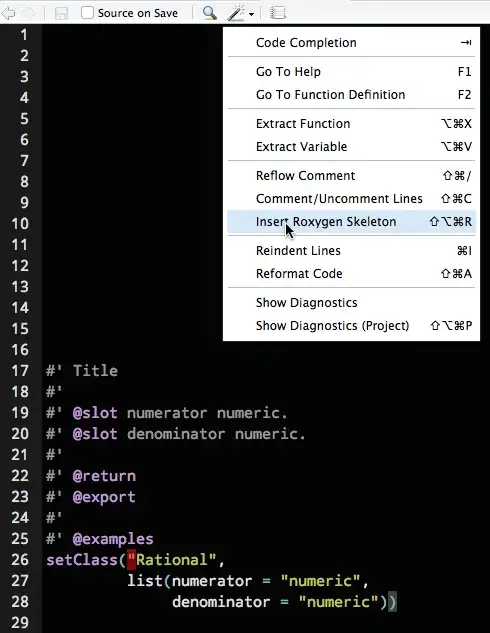Select Go To Help menu entry
The width and height of the screenshot is (490, 633).
[x=351, y=71]
